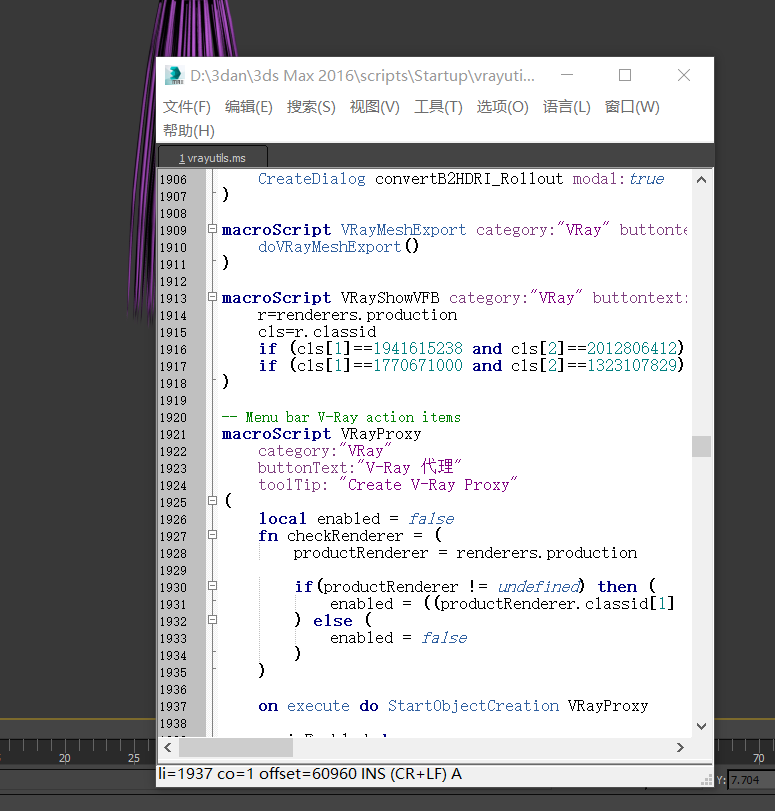Click line number 1906 in margin
This screenshot has width=775, height=811.
[173, 179]
